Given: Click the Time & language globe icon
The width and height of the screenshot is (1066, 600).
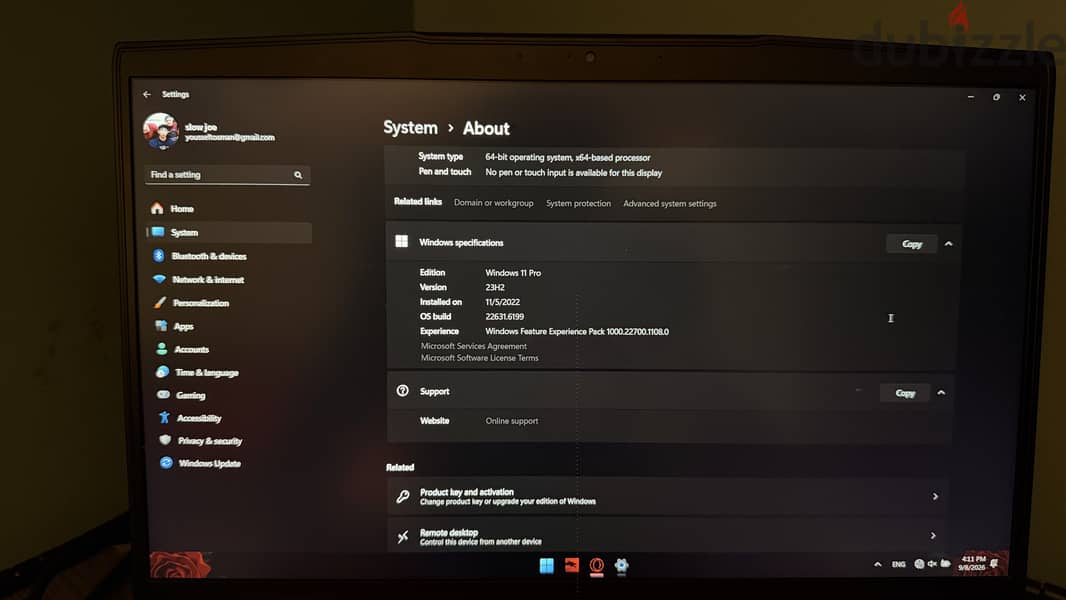Looking at the screenshot, I should [162, 372].
